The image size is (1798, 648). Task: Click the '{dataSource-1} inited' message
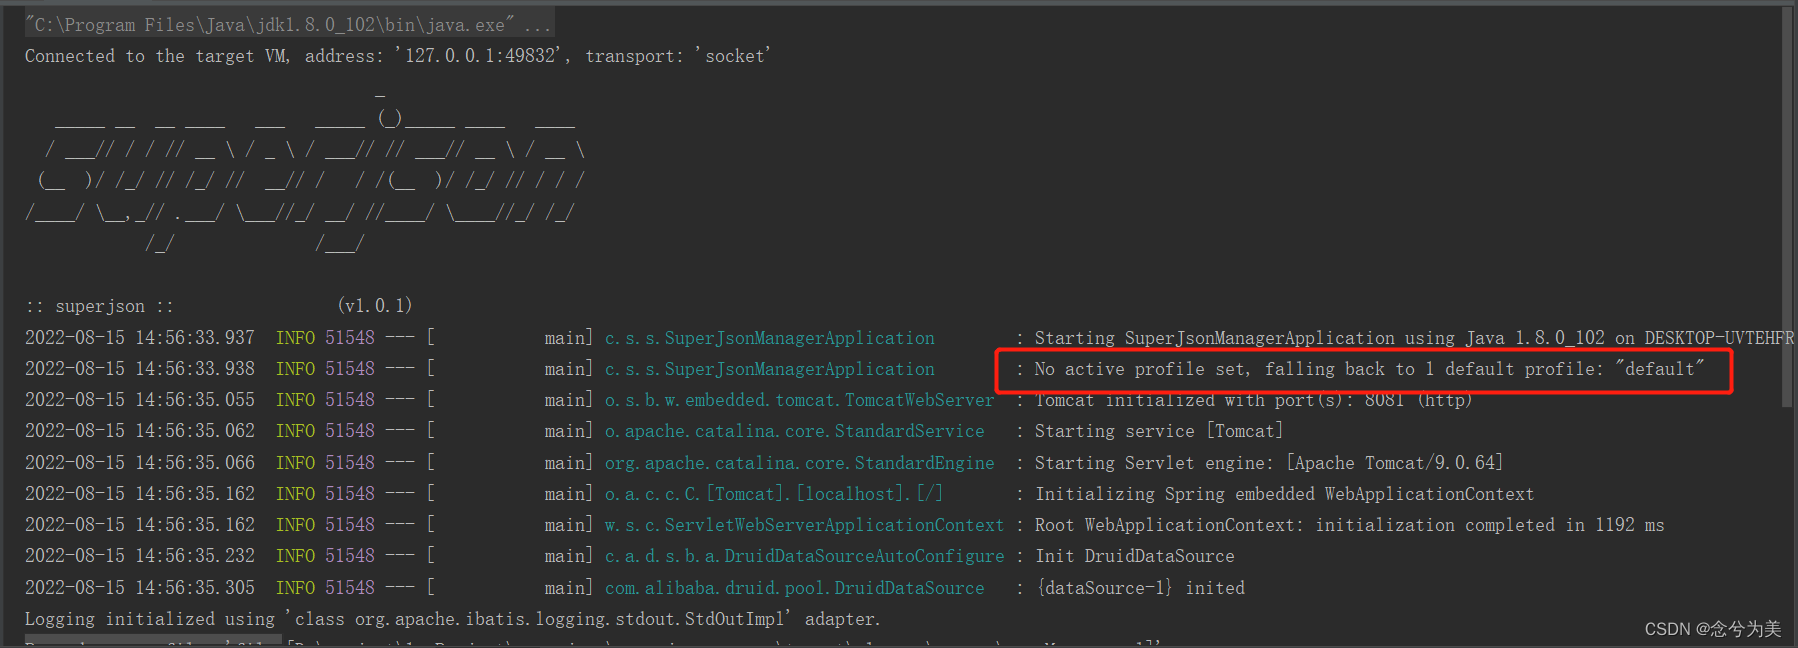pyautogui.click(x=1140, y=588)
